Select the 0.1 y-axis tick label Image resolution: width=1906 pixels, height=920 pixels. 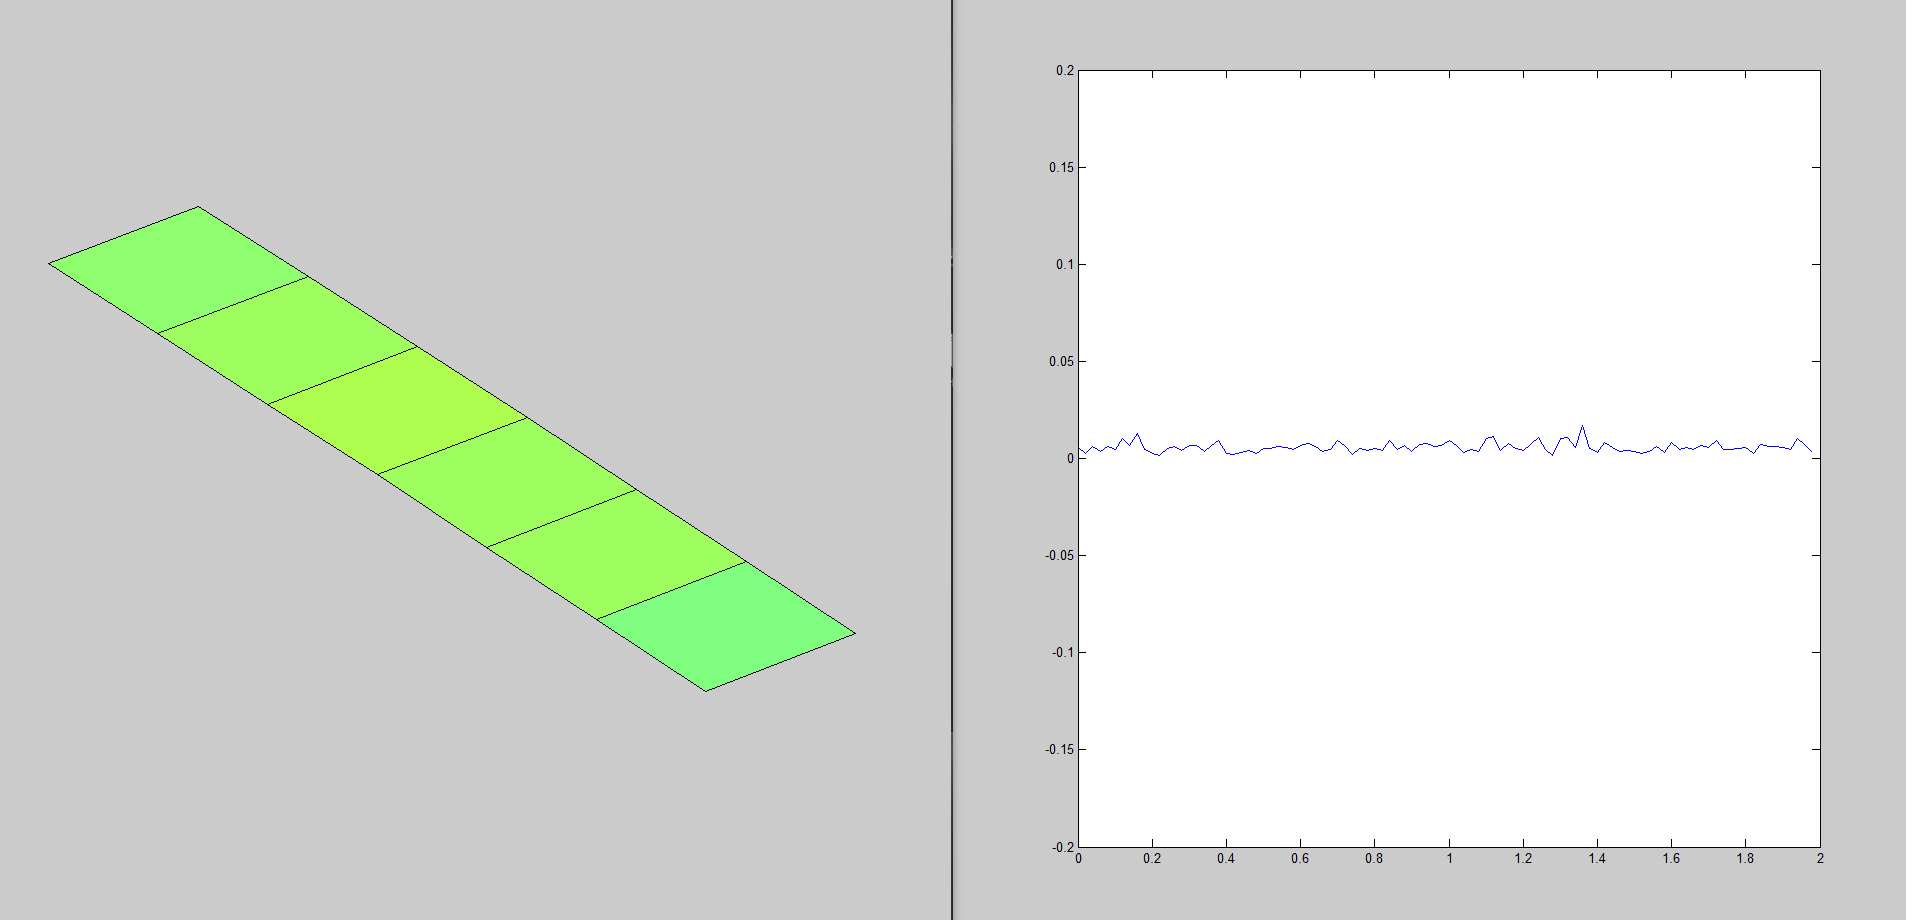1064,265
